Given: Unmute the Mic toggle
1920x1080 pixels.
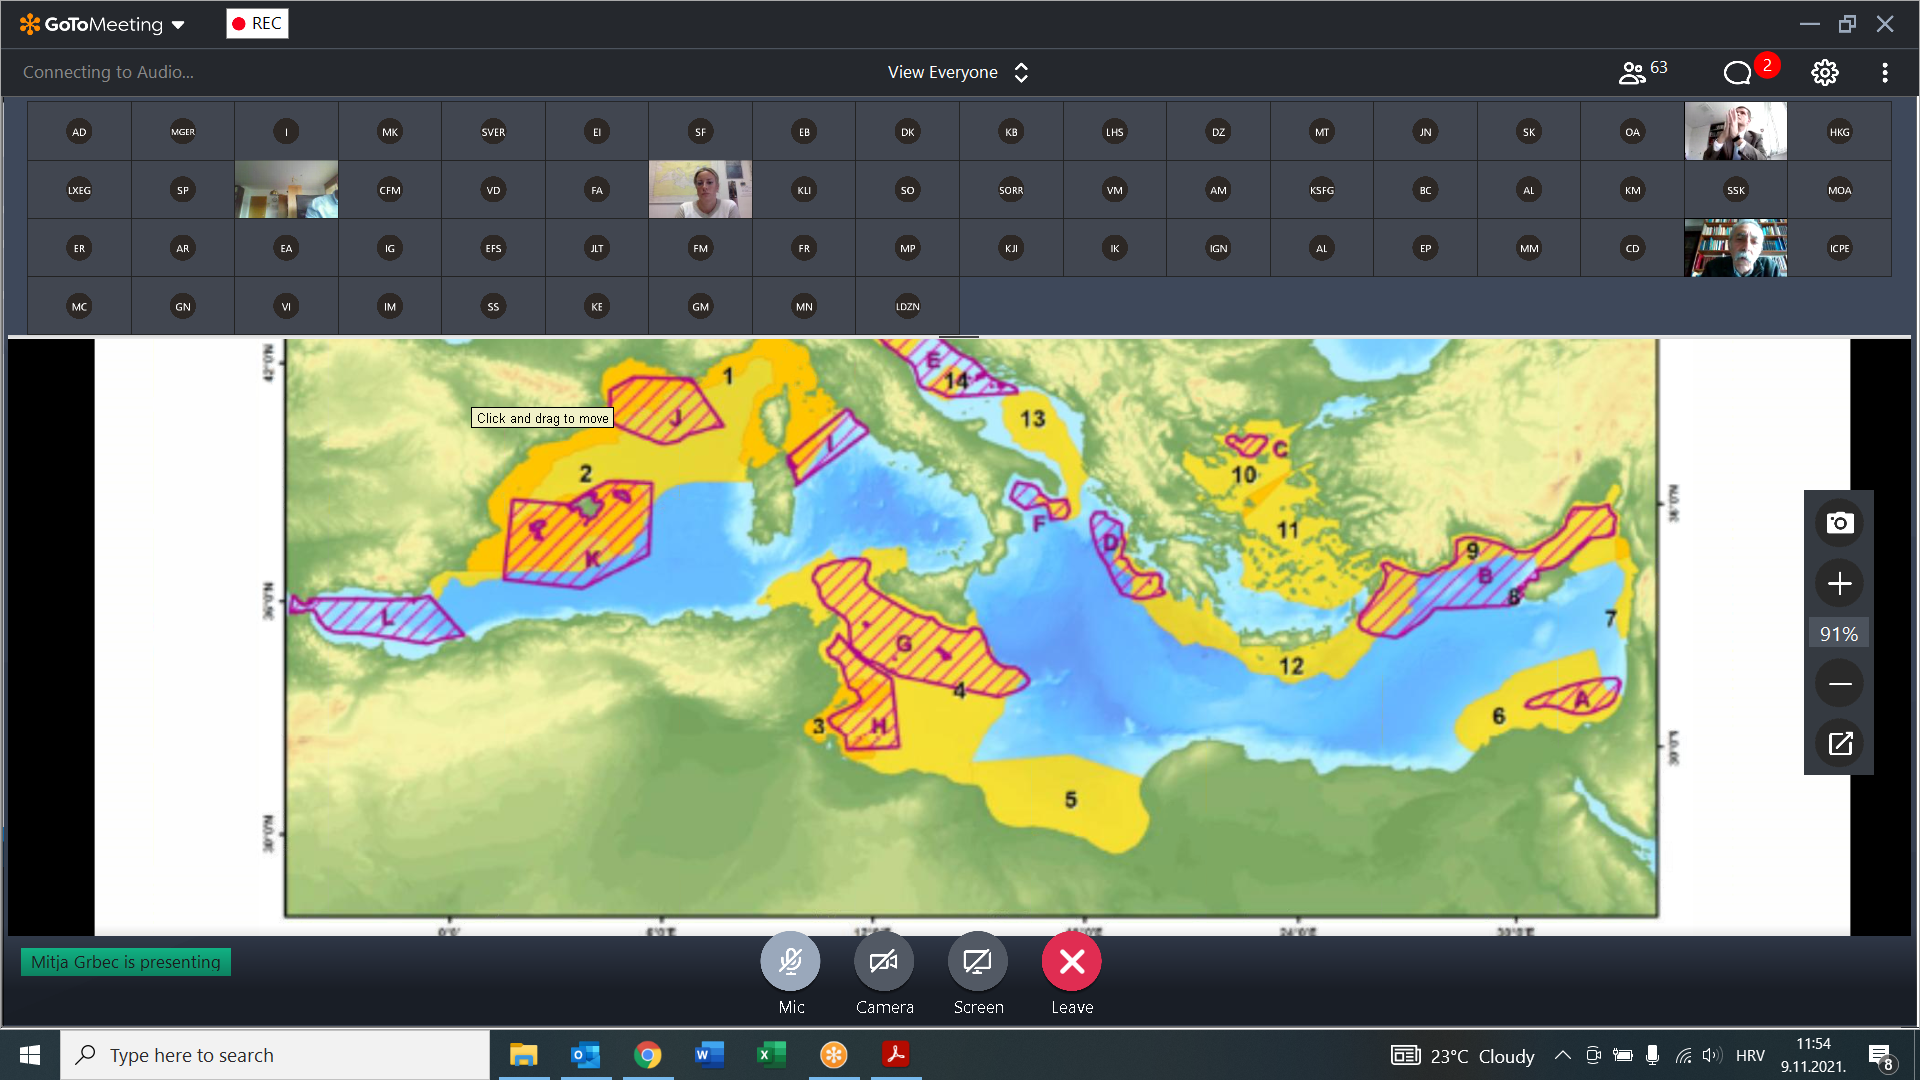Looking at the screenshot, I should [790, 962].
